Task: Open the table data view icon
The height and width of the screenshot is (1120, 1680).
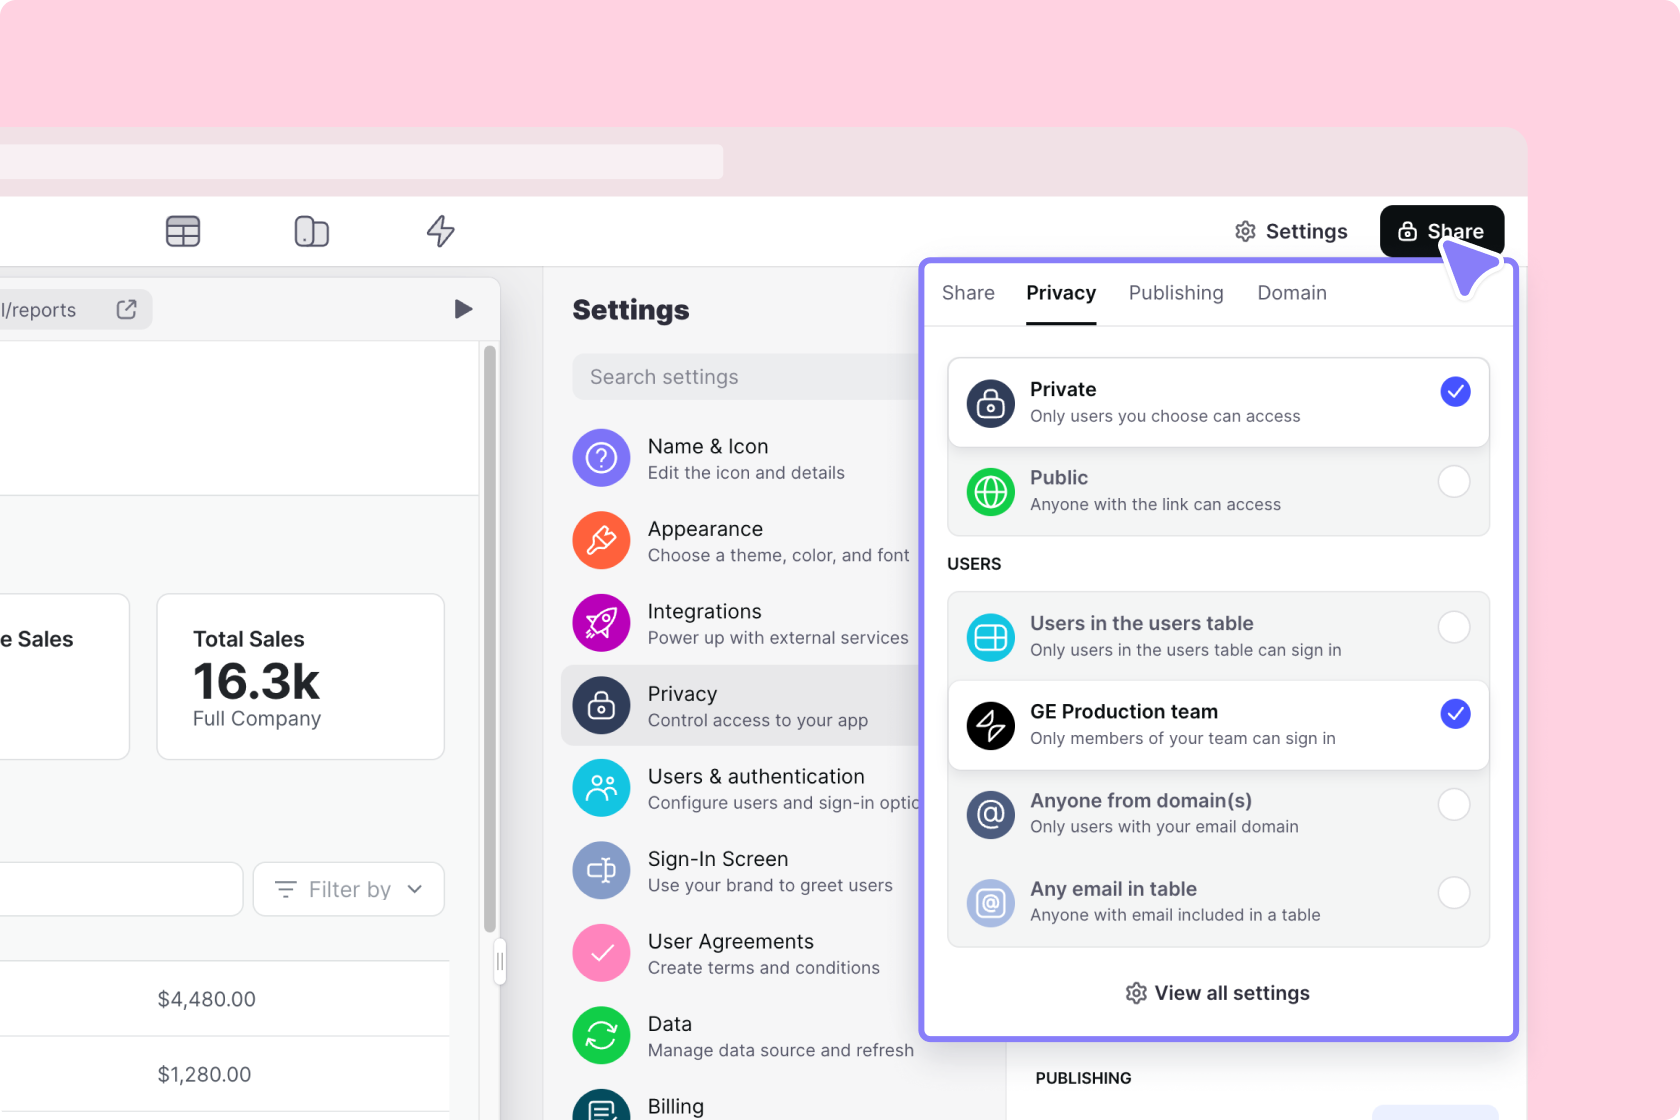Action: 183,231
